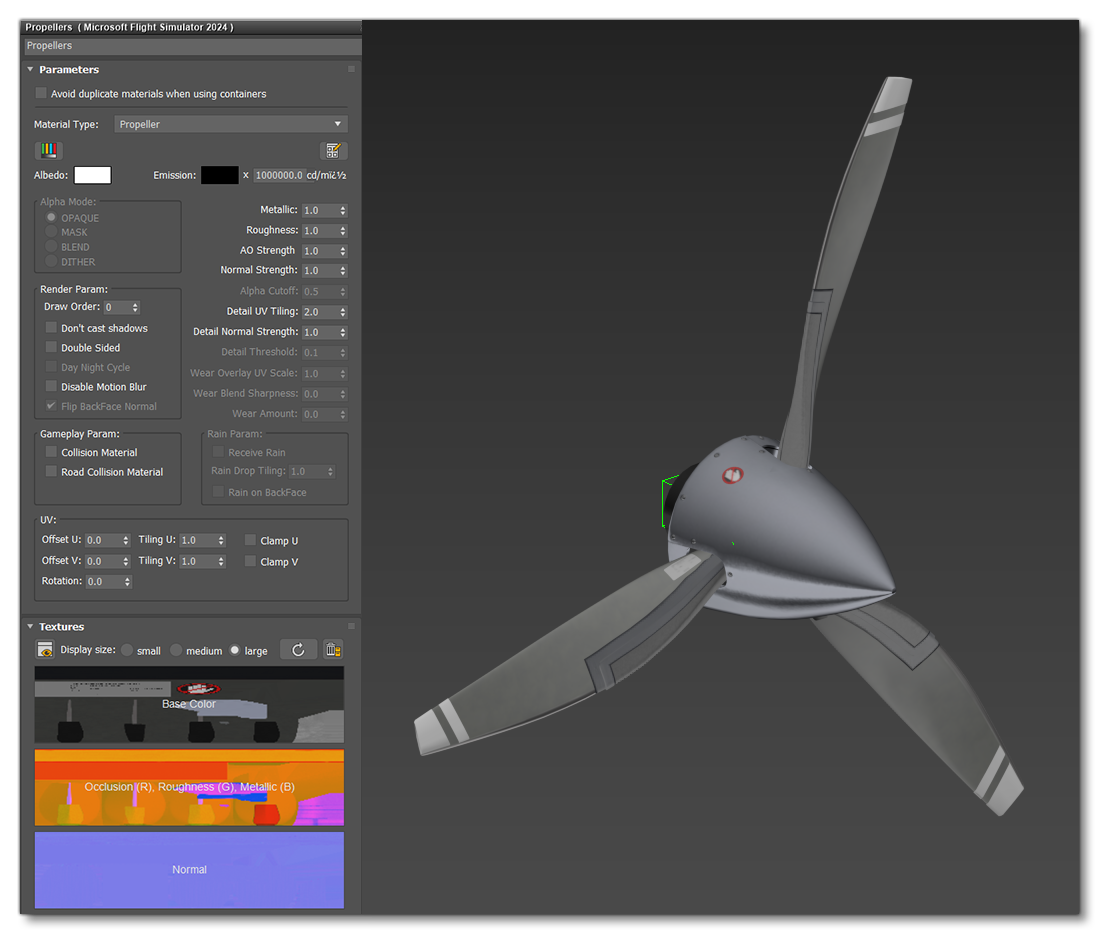Screen dimensions: 1099x934
Task: Collapse the Parameters rollout
Action: (30, 69)
